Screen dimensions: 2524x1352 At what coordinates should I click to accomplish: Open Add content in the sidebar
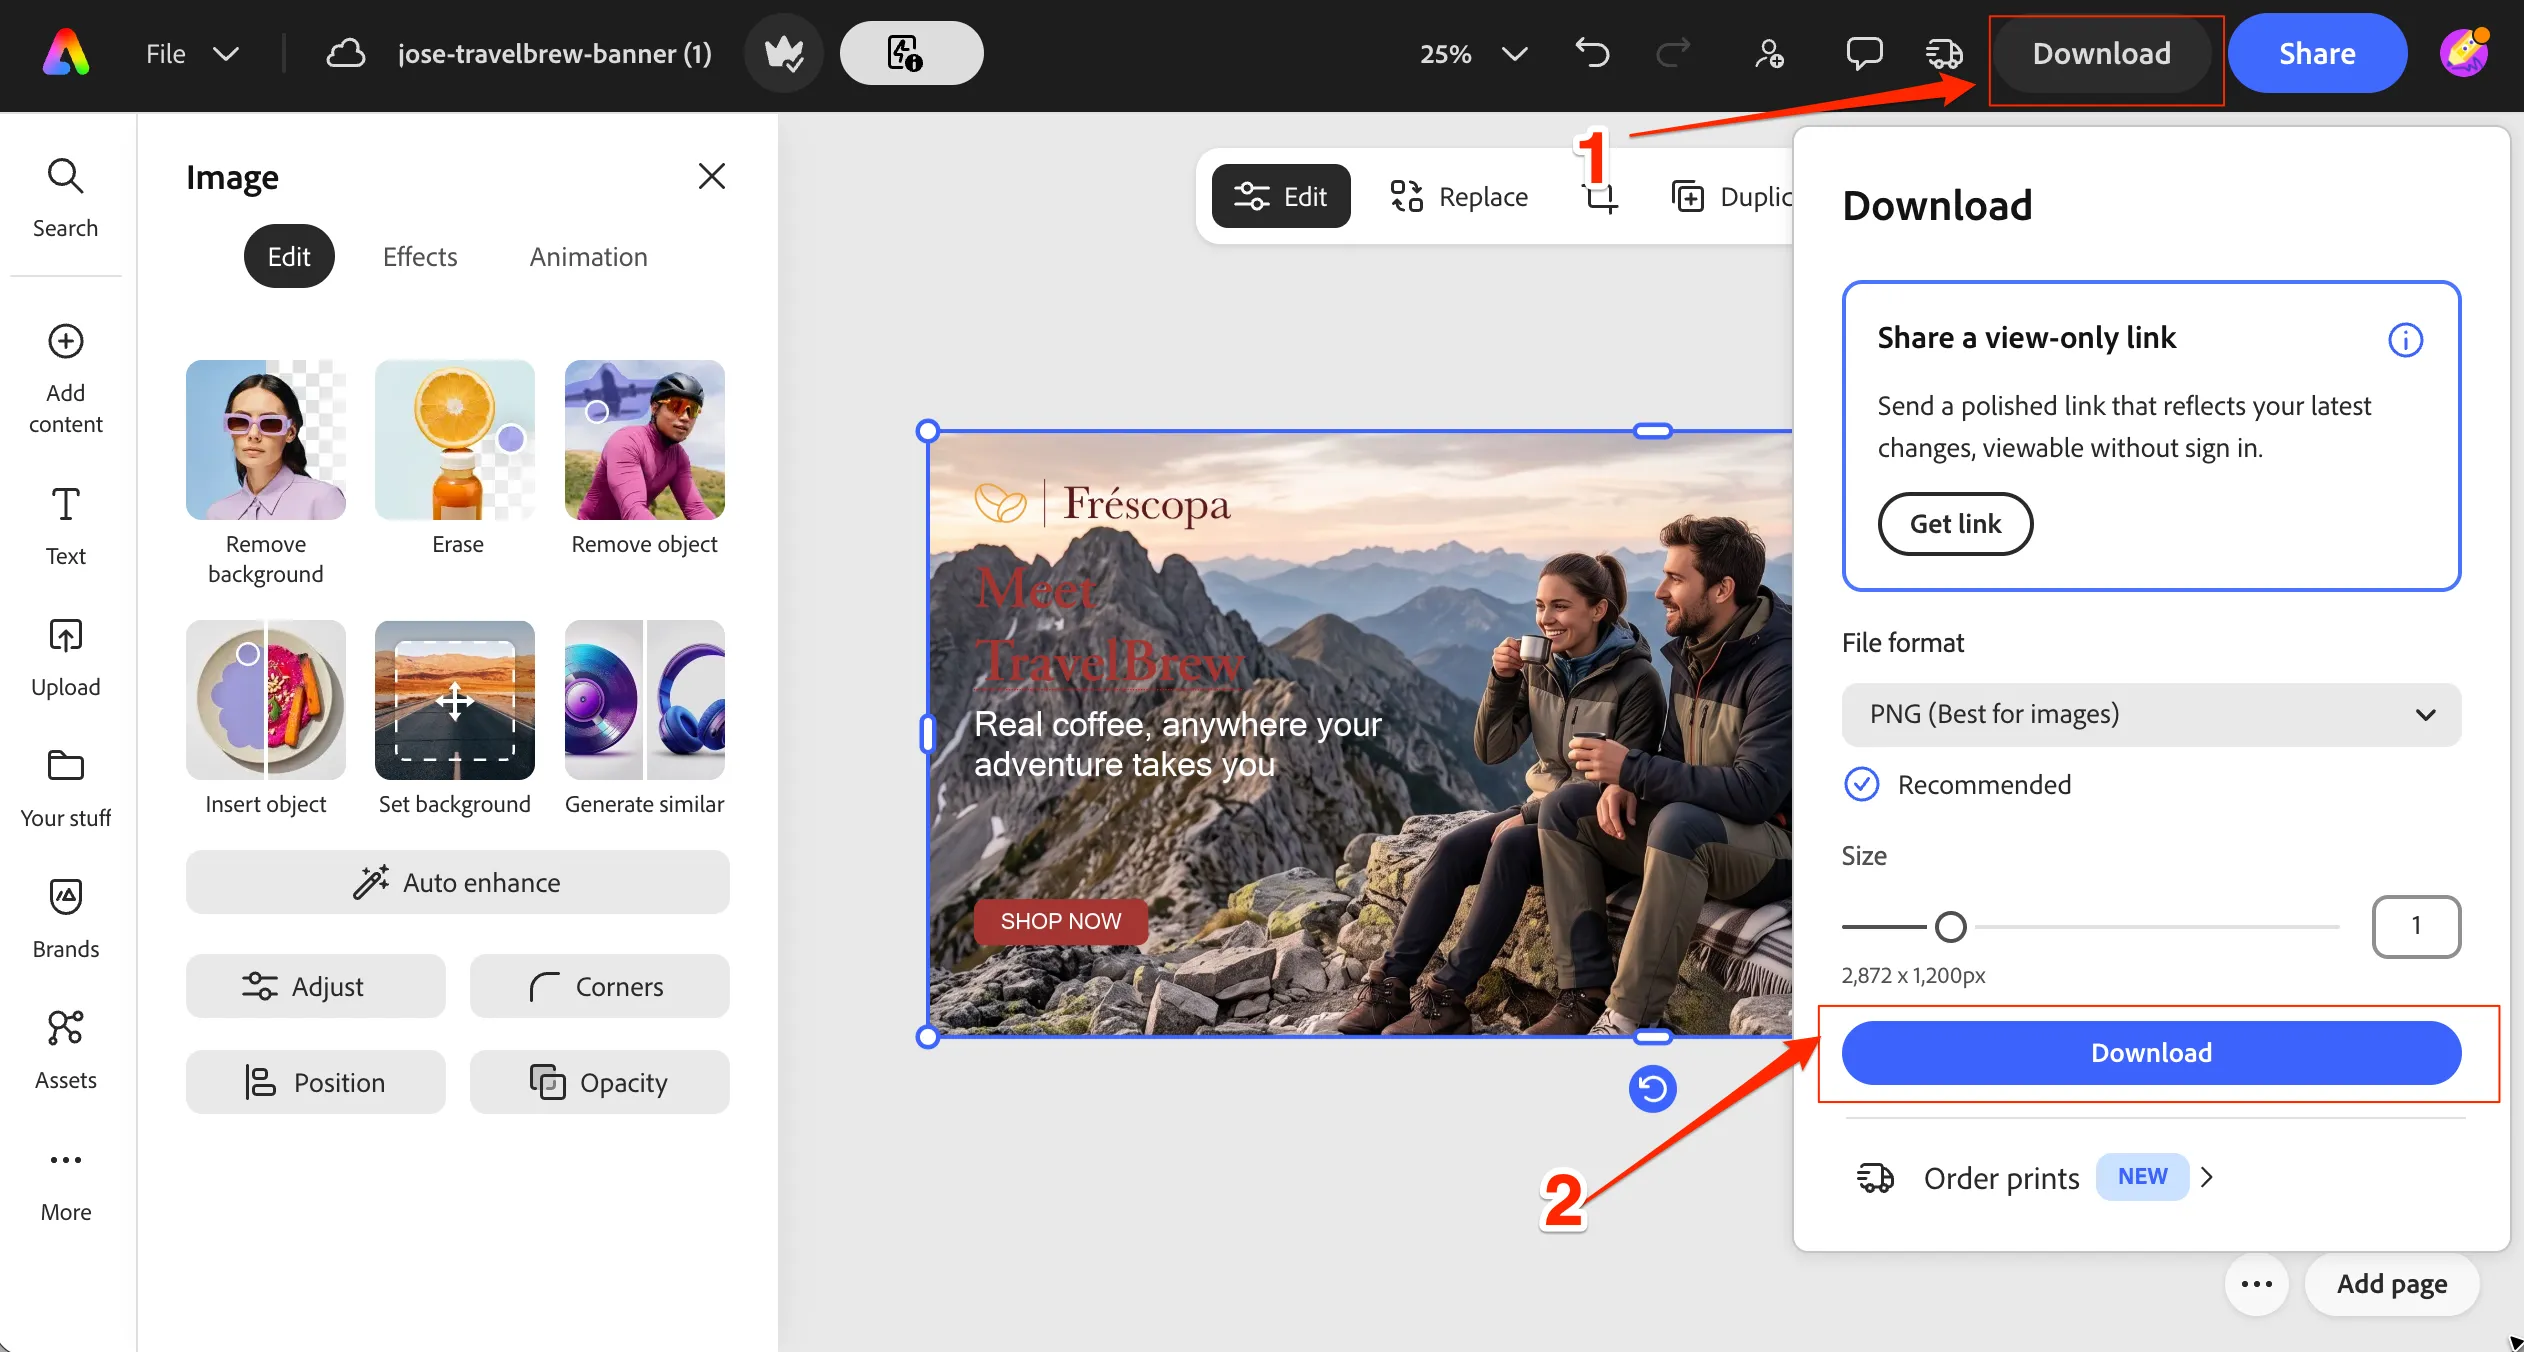click(65, 379)
